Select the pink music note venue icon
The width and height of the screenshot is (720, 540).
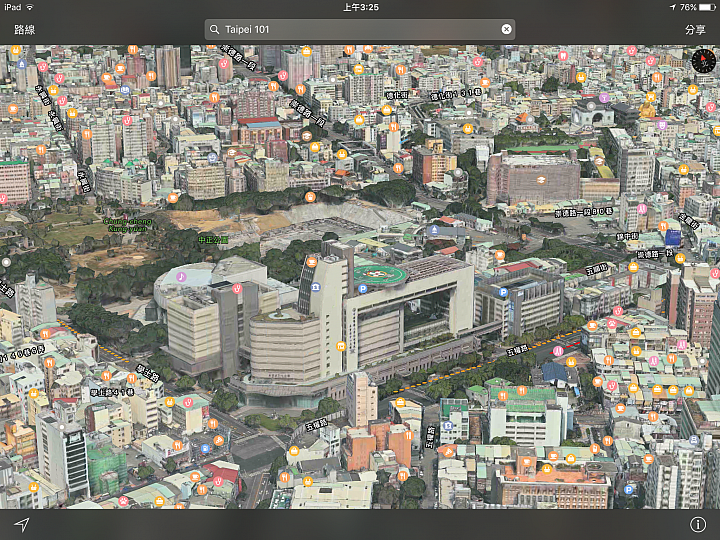click(181, 276)
